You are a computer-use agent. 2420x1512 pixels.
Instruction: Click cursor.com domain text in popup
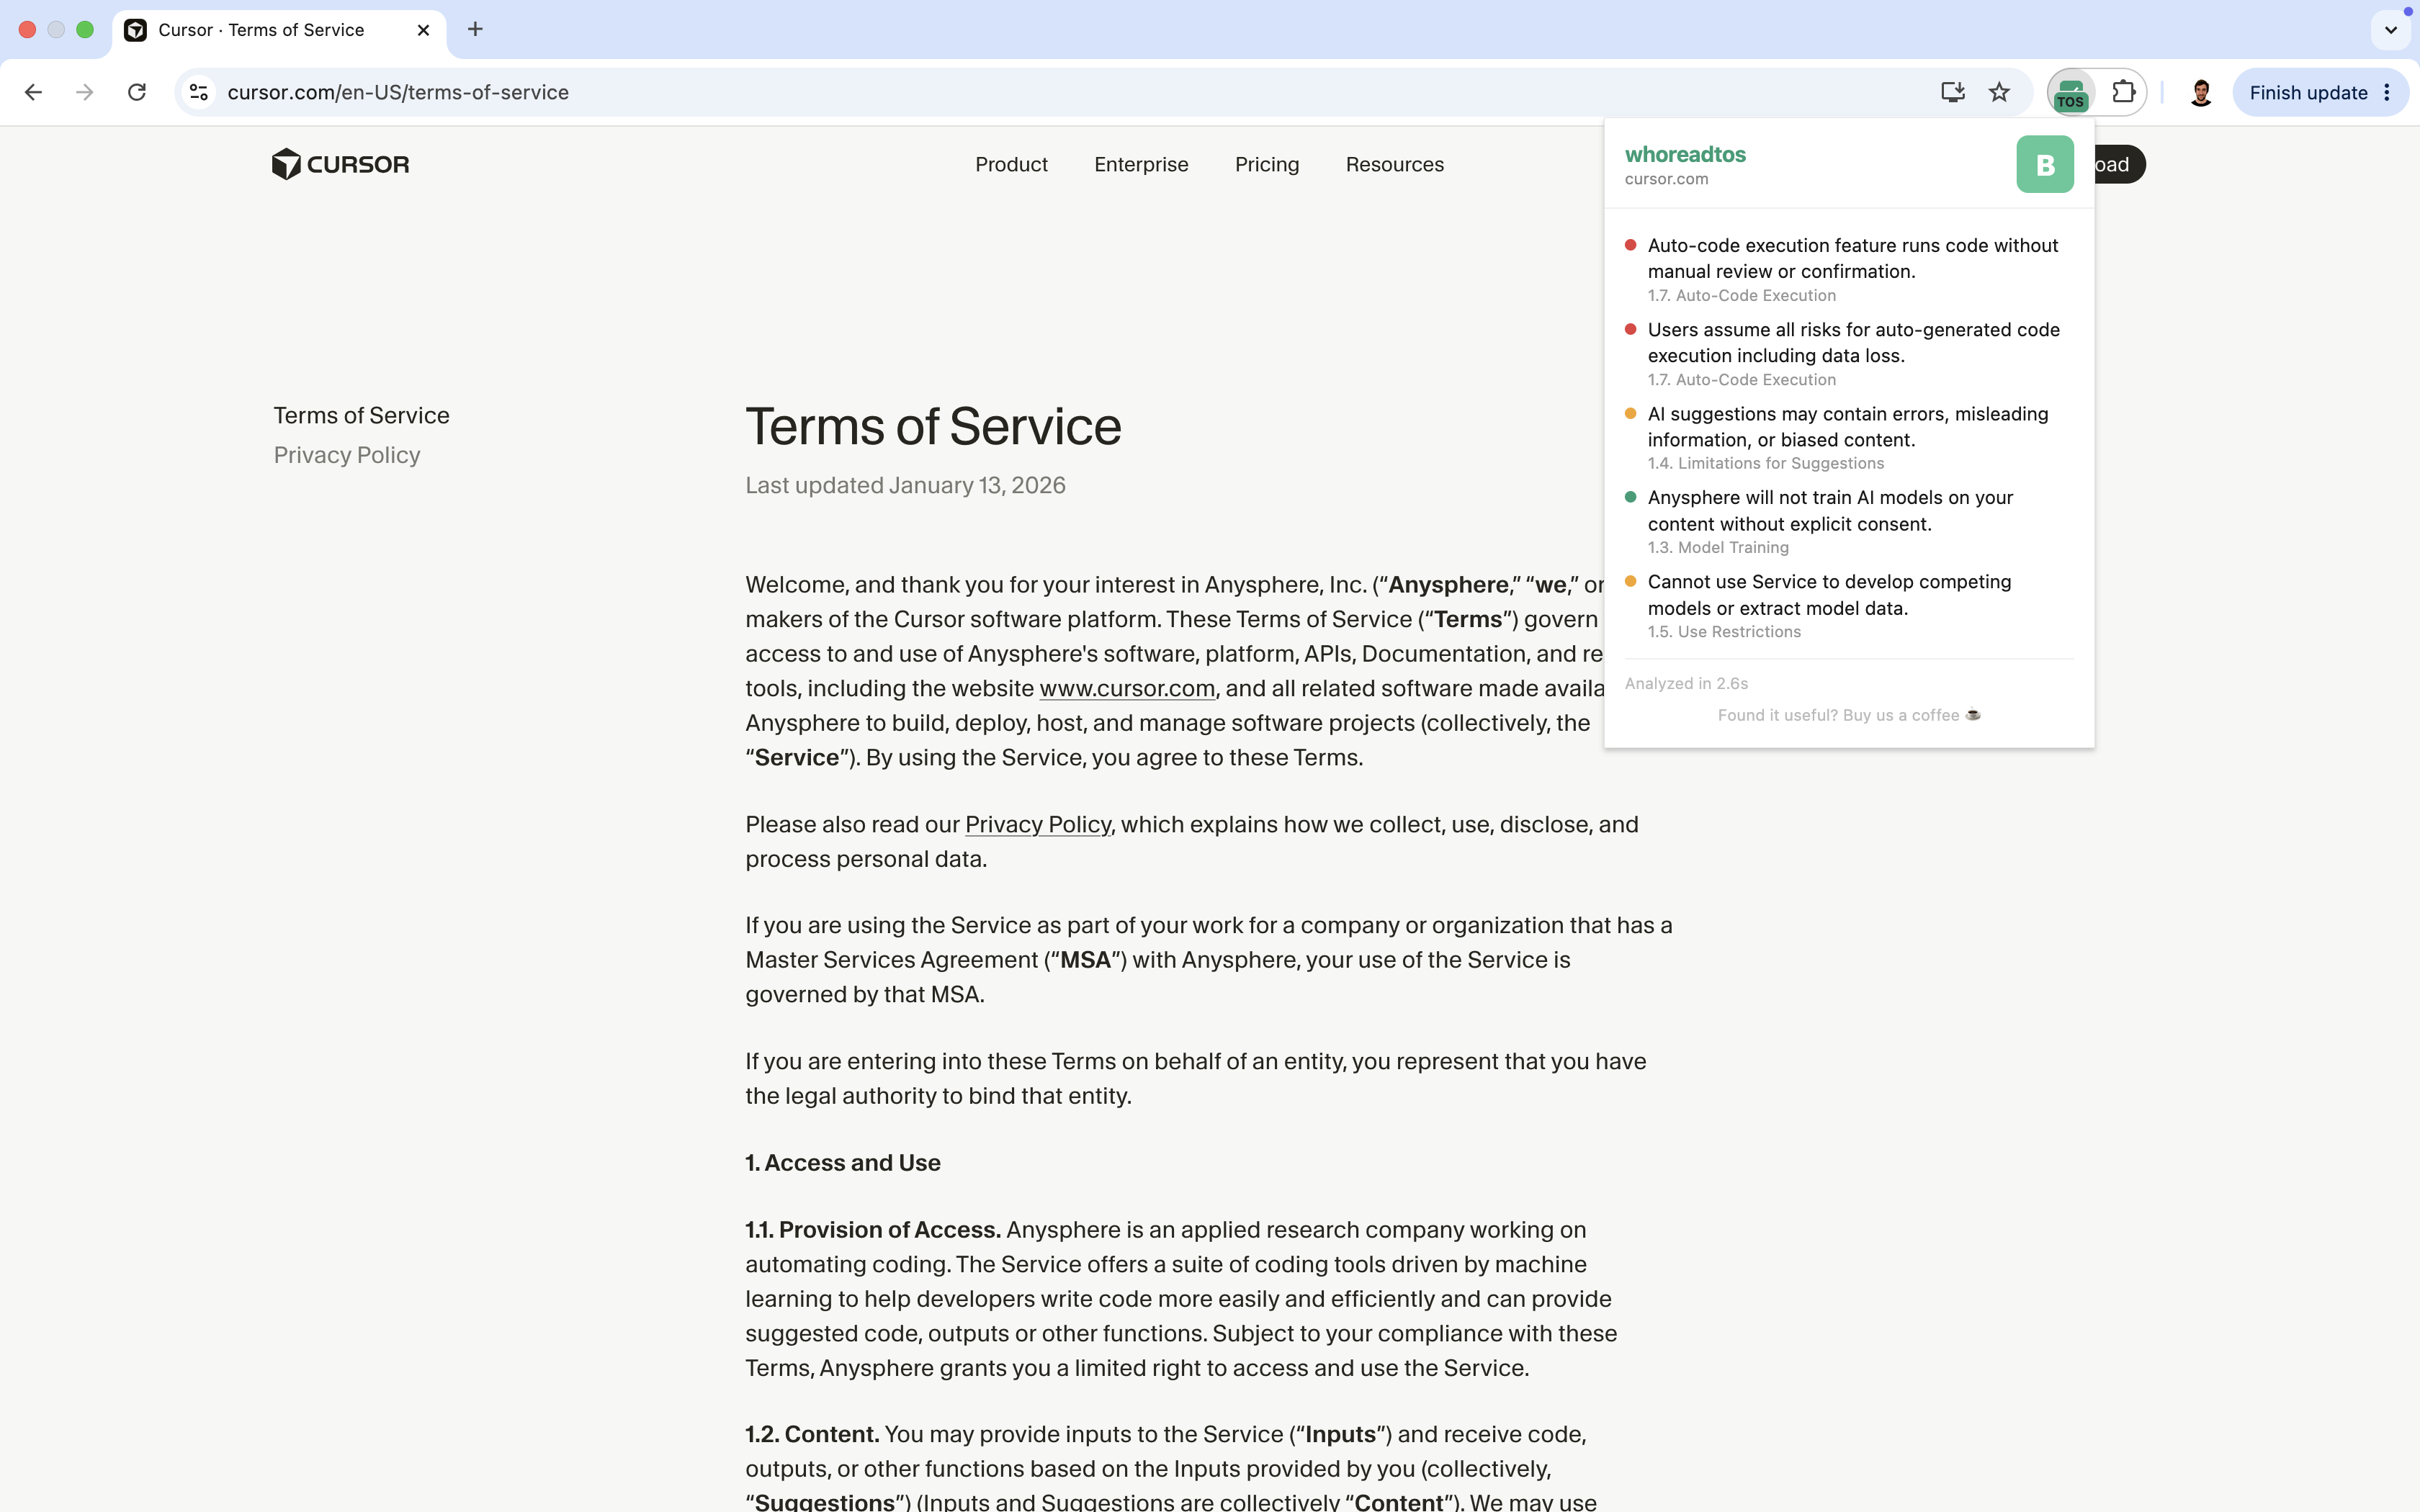pyautogui.click(x=1666, y=179)
